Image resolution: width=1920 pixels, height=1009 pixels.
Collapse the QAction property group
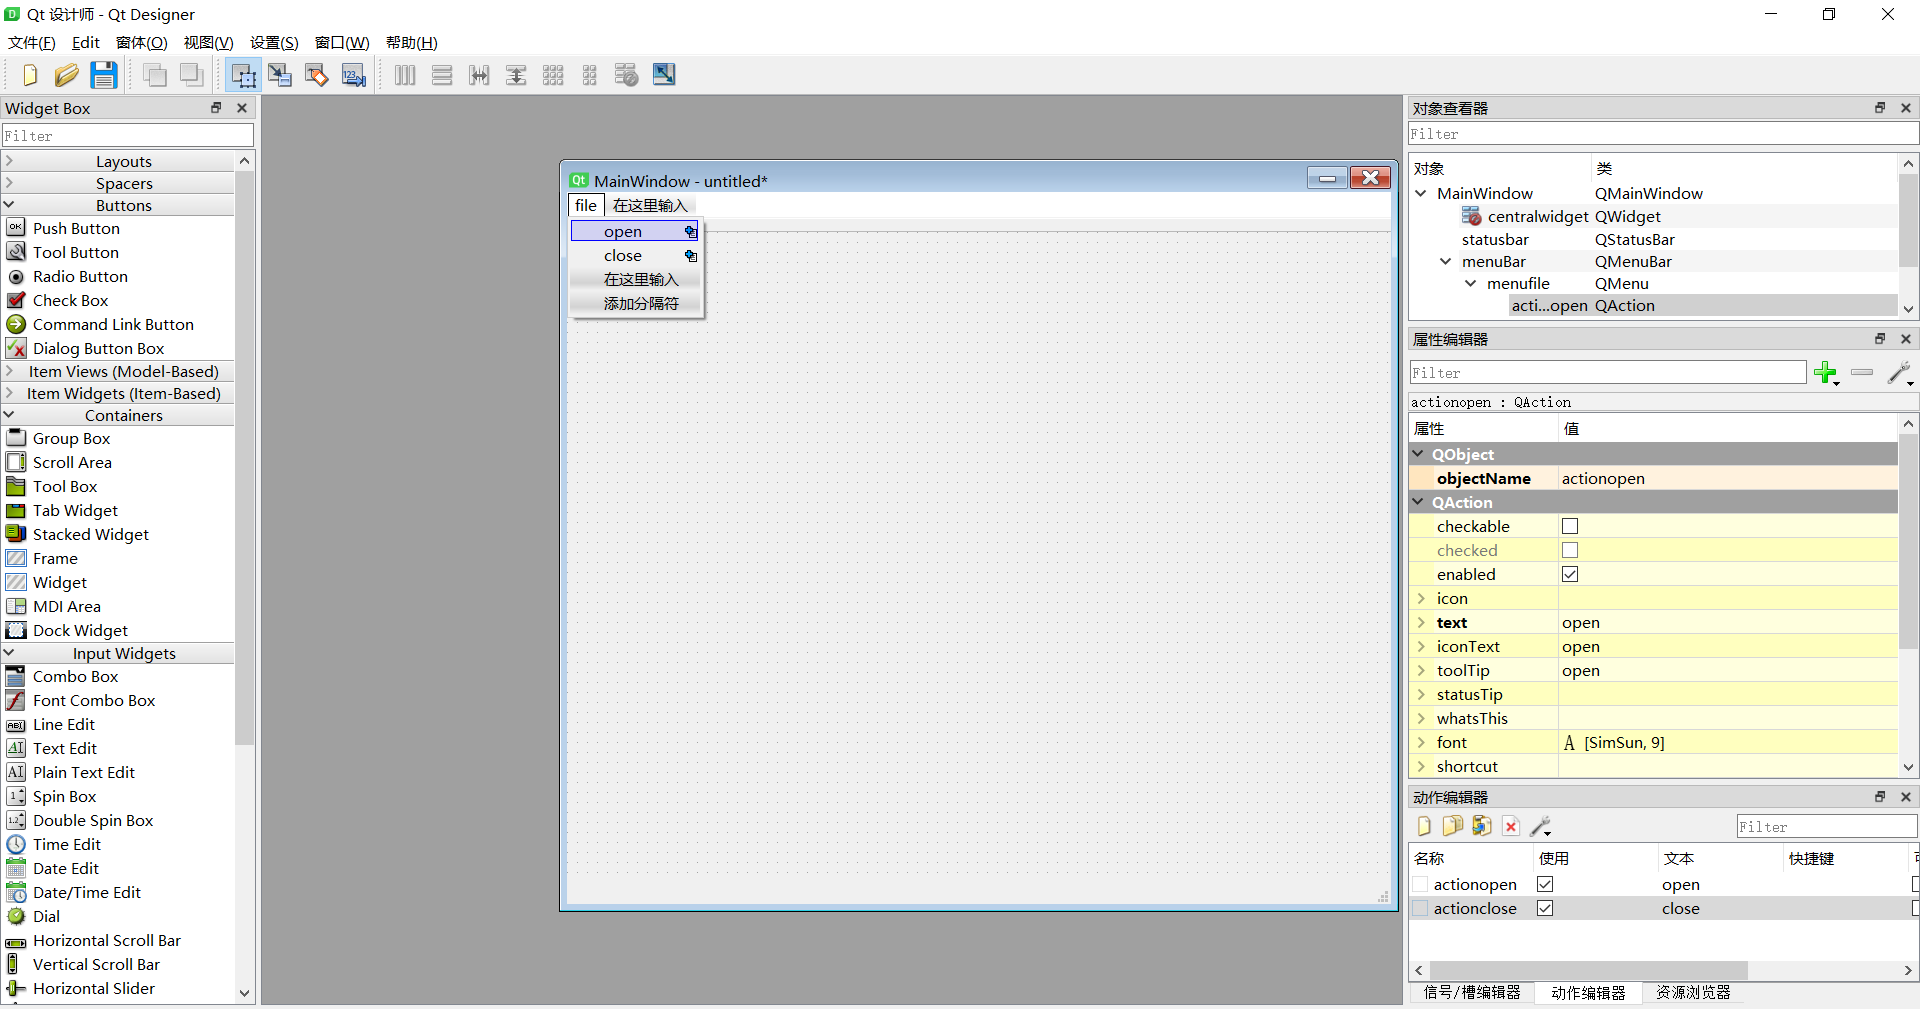pos(1419,502)
